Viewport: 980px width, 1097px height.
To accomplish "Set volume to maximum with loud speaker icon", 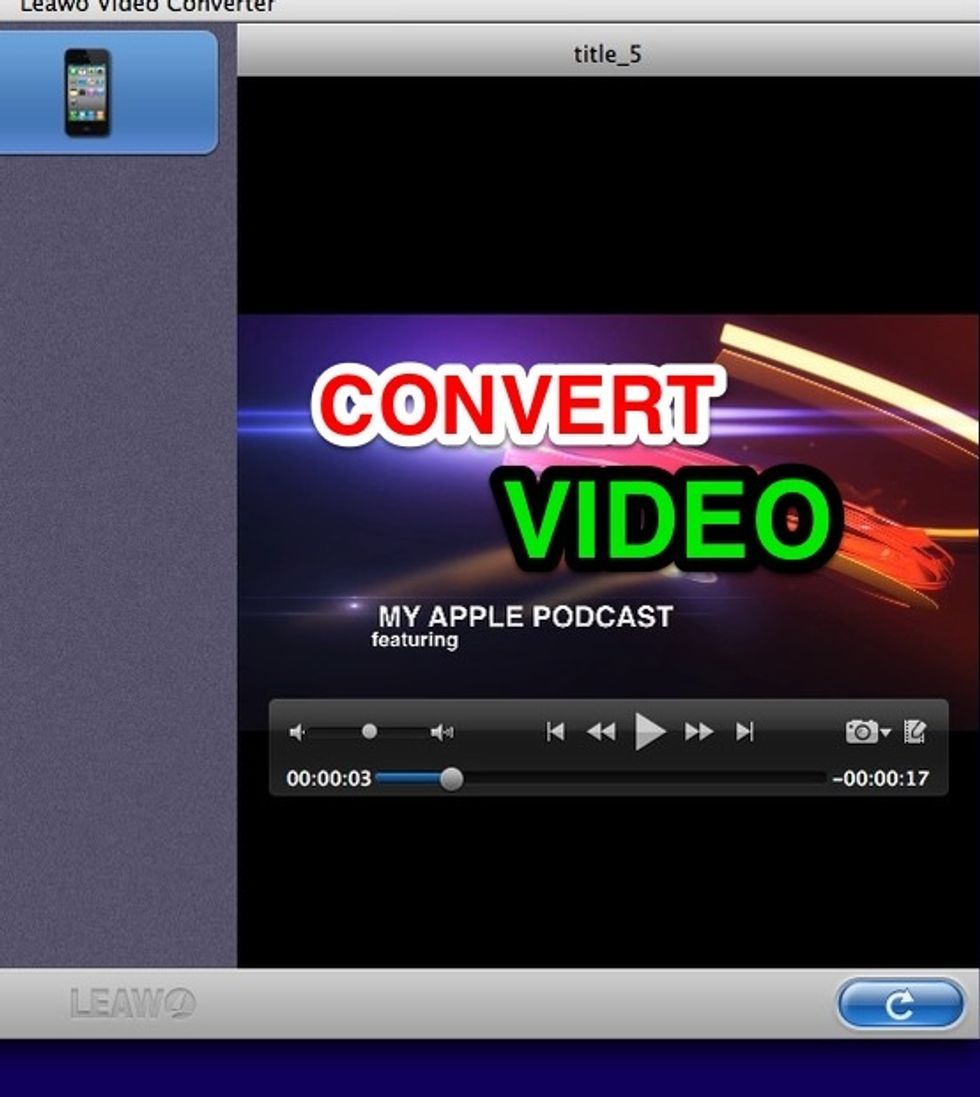I will point(442,732).
